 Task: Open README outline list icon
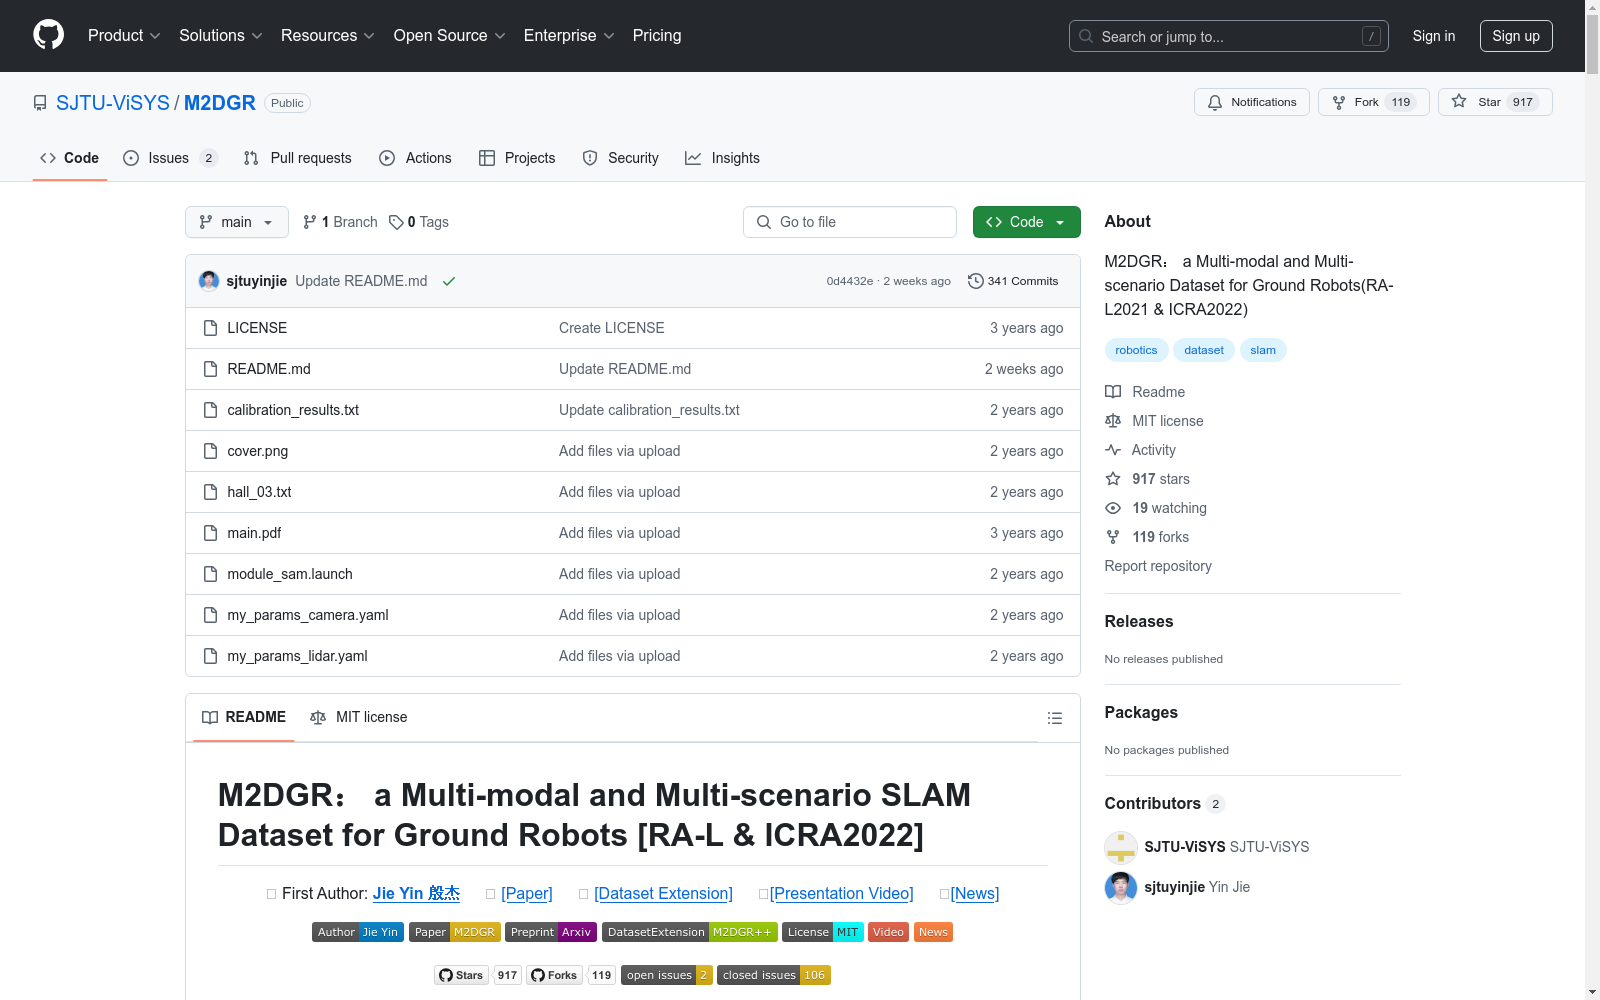click(1054, 718)
